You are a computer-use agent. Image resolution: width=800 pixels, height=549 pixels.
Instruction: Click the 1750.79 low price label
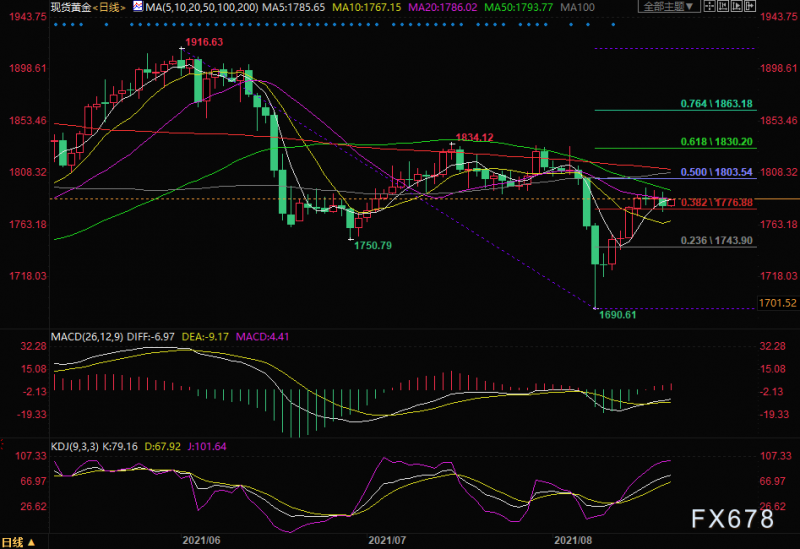pyautogui.click(x=373, y=245)
